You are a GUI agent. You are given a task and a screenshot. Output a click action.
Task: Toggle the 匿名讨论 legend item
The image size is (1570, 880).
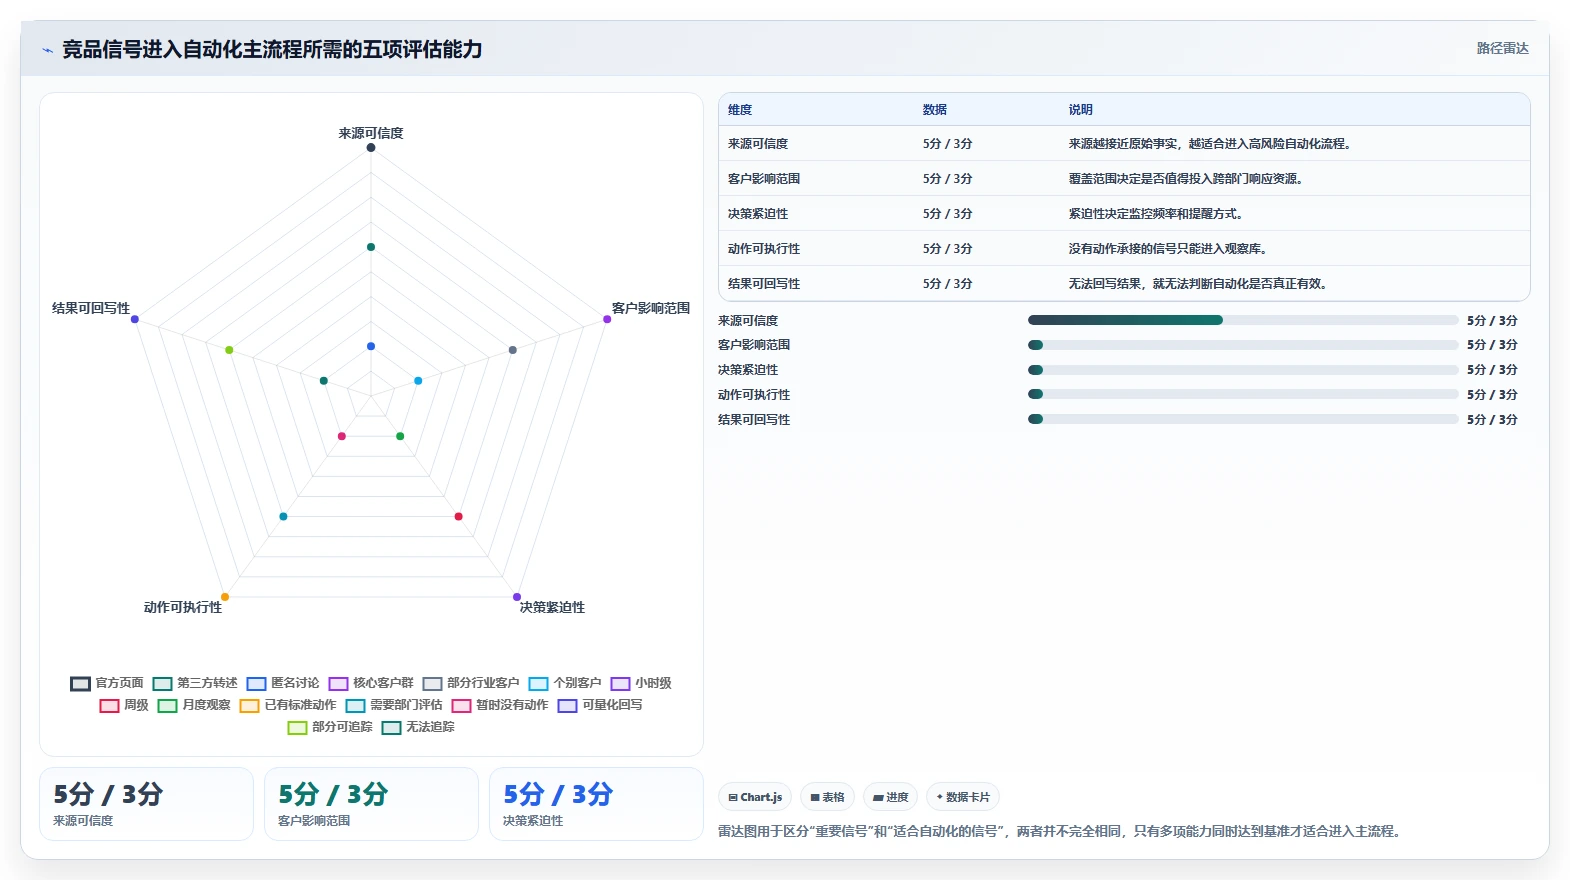coord(283,683)
